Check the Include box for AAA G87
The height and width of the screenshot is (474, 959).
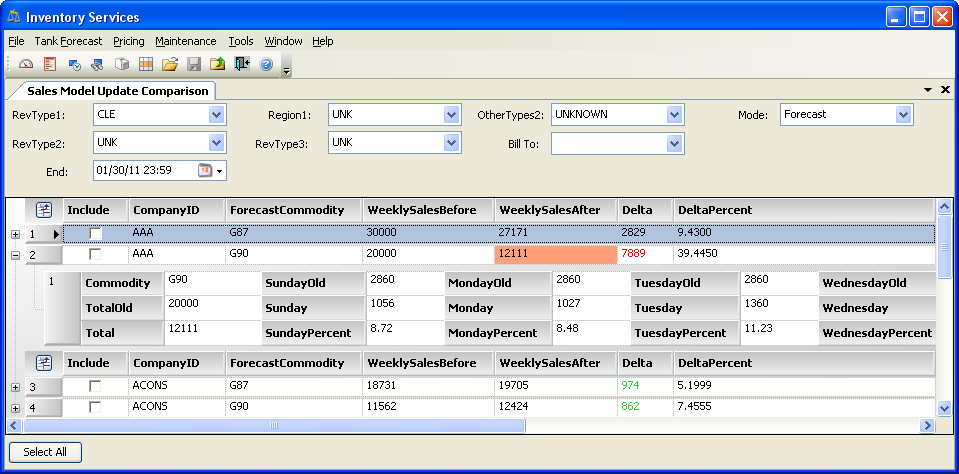(x=95, y=233)
